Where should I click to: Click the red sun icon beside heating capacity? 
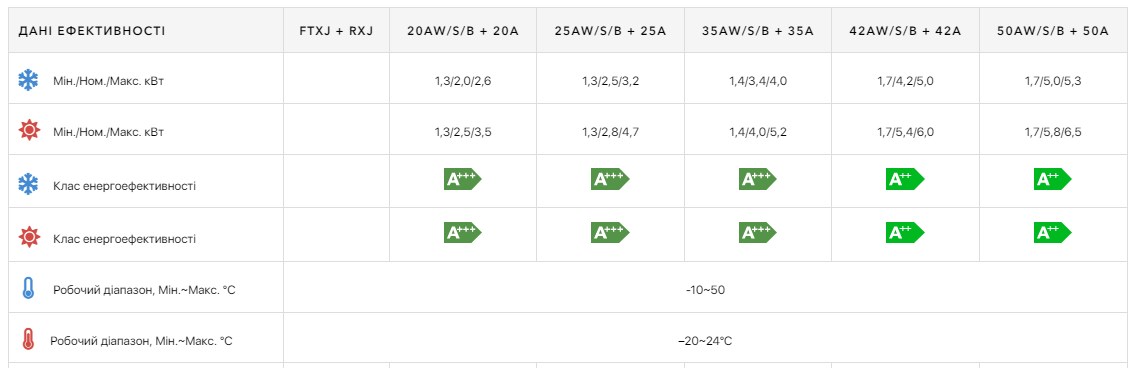[x=28, y=131]
